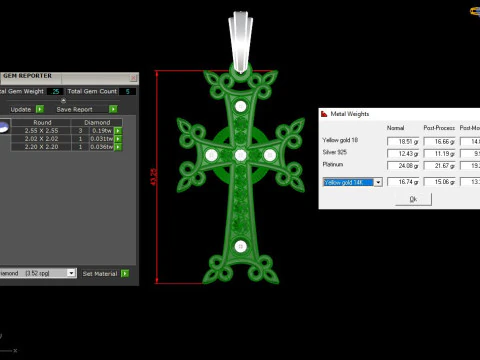The image size is (480, 360).
Task: Click the 16.74 gr normal weight field
Action: coord(403,182)
